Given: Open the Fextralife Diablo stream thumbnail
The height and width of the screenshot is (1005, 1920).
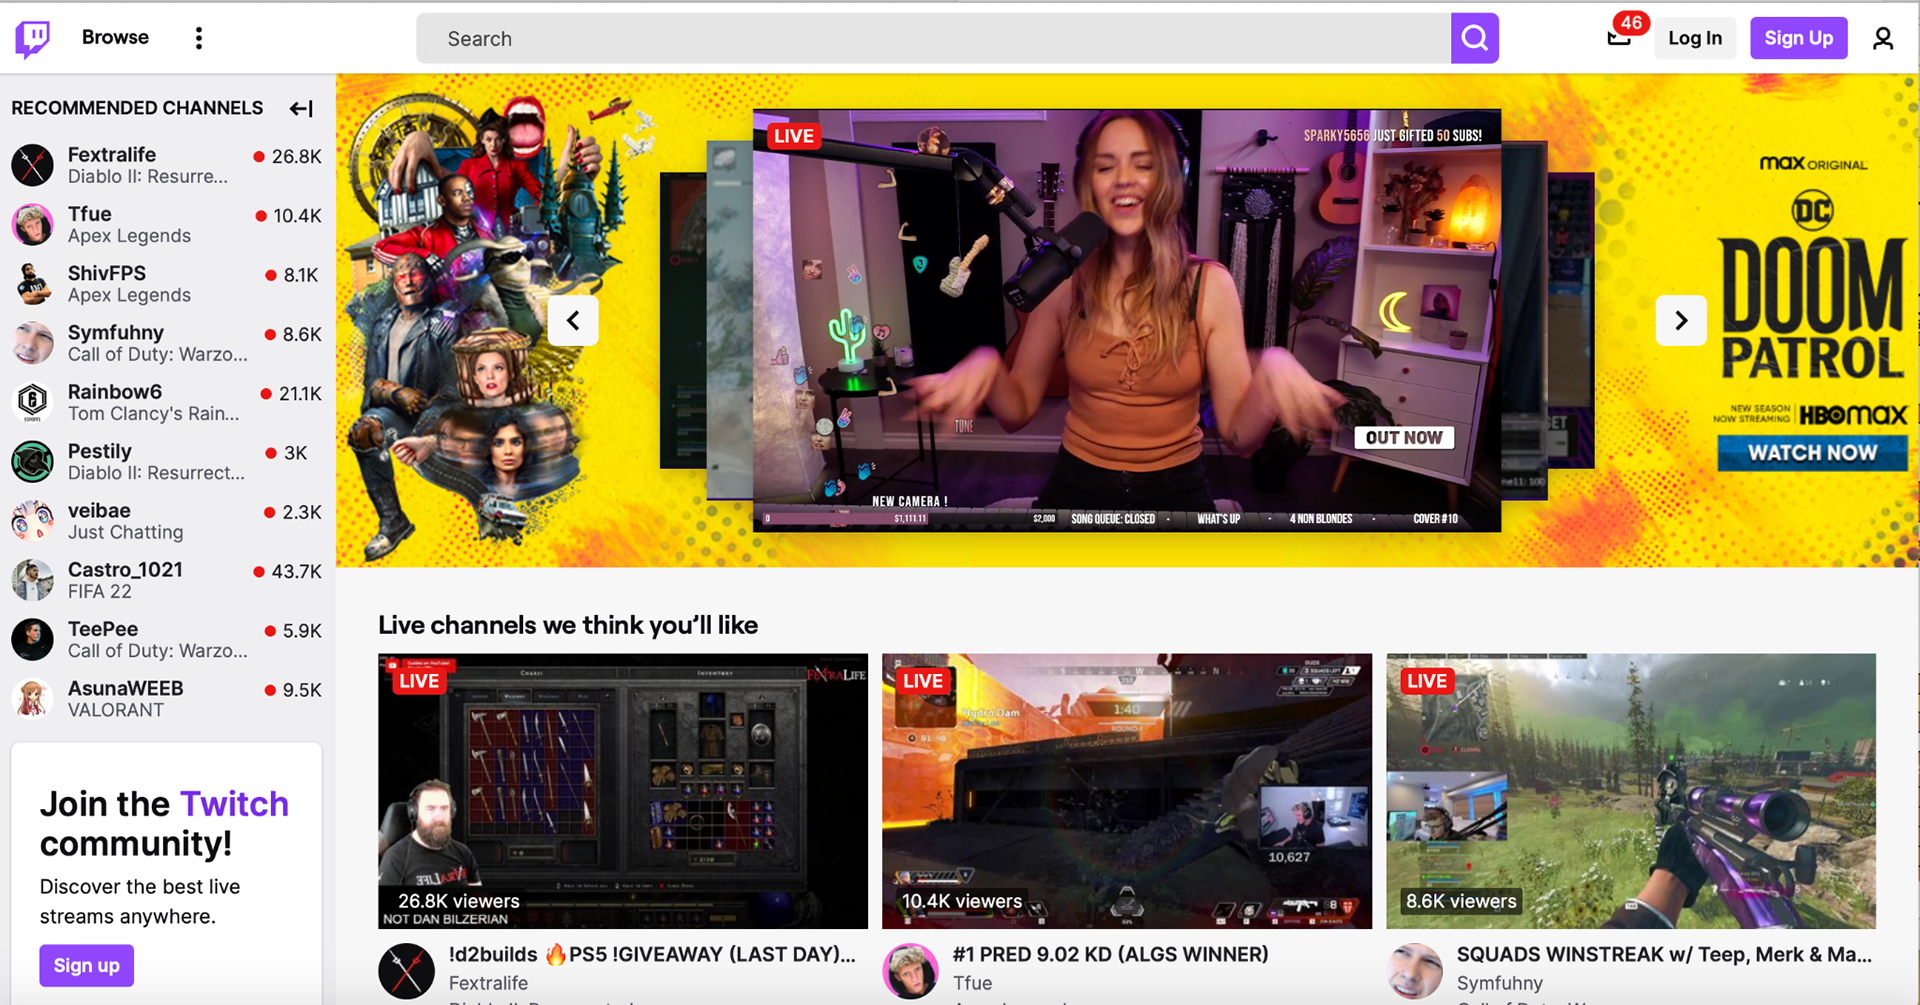Looking at the screenshot, I should pos(623,791).
